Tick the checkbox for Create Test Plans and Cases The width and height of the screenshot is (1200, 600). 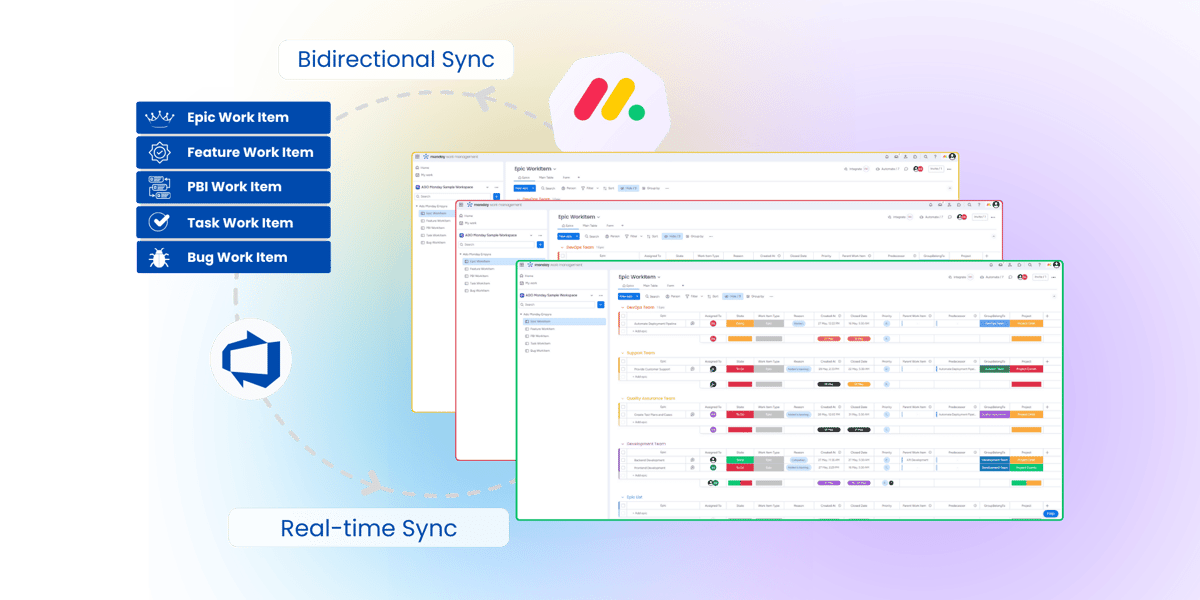[x=623, y=414]
